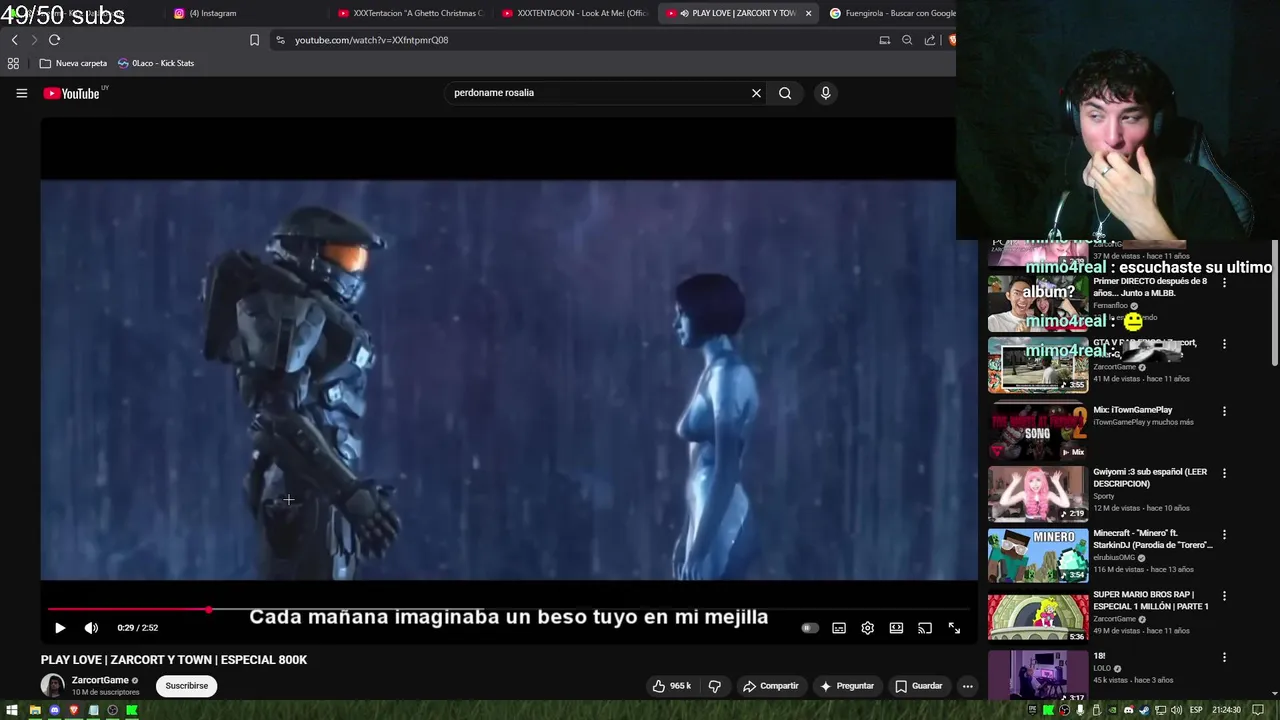This screenshot has height=720, width=1280.
Task: Dislike the PLAY LOVE video
Action: 714,686
